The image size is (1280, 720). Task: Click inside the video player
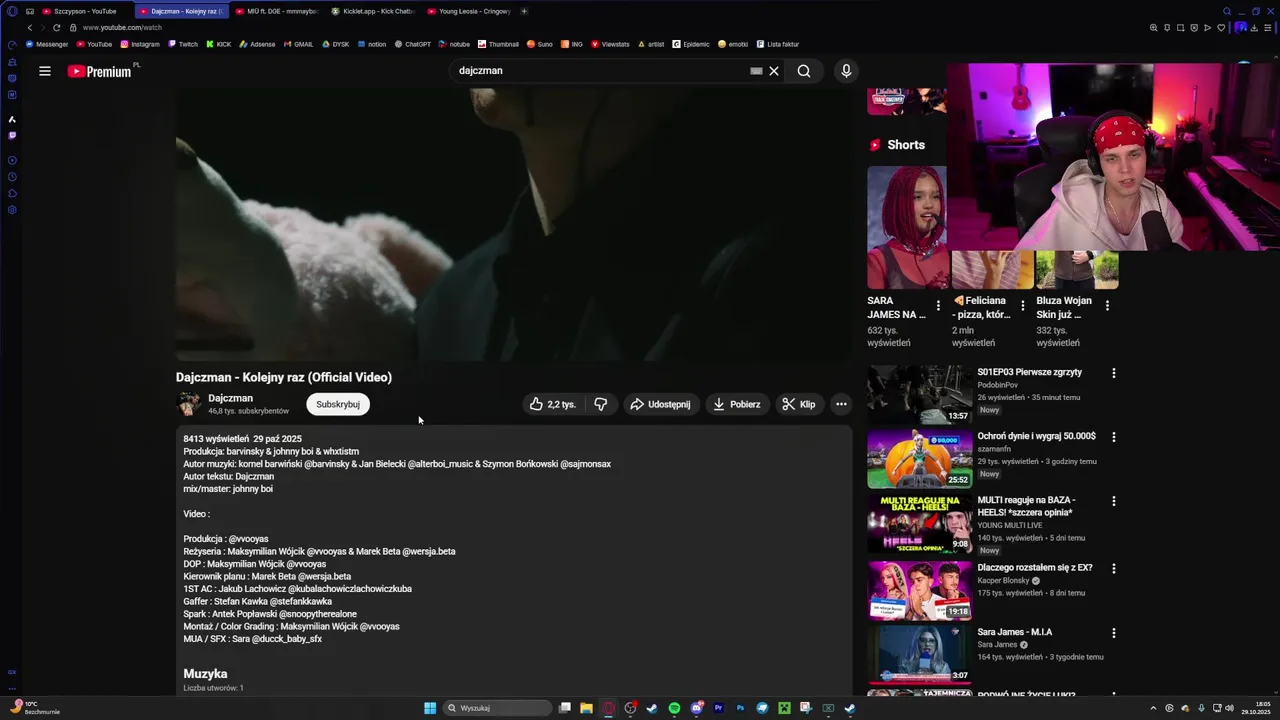pyautogui.click(x=514, y=224)
